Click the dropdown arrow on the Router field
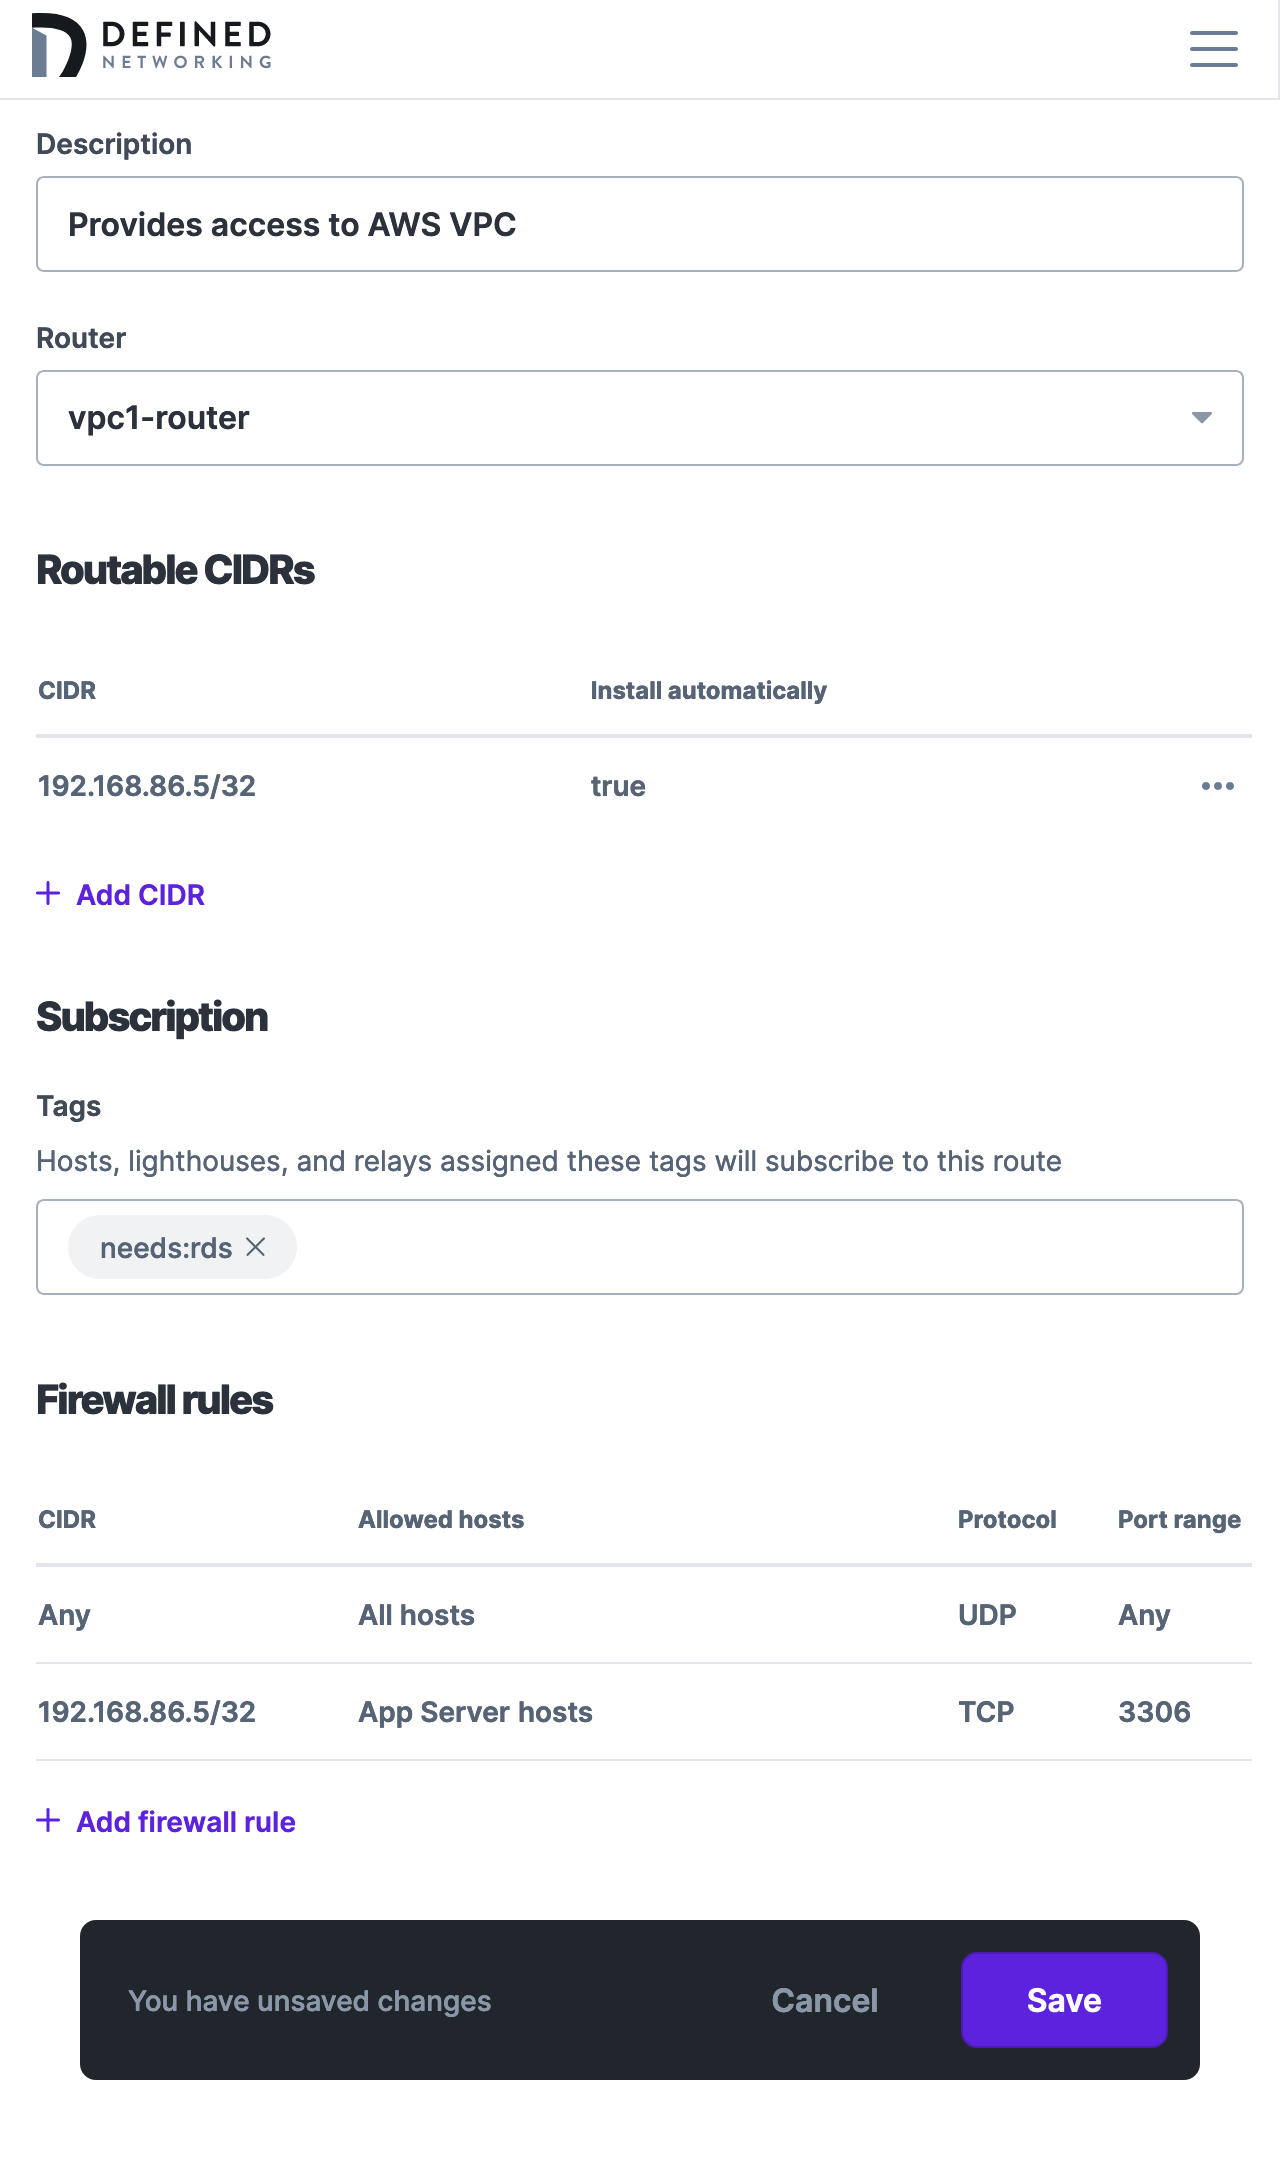Image resolution: width=1280 pixels, height=2160 pixels. tap(1202, 418)
